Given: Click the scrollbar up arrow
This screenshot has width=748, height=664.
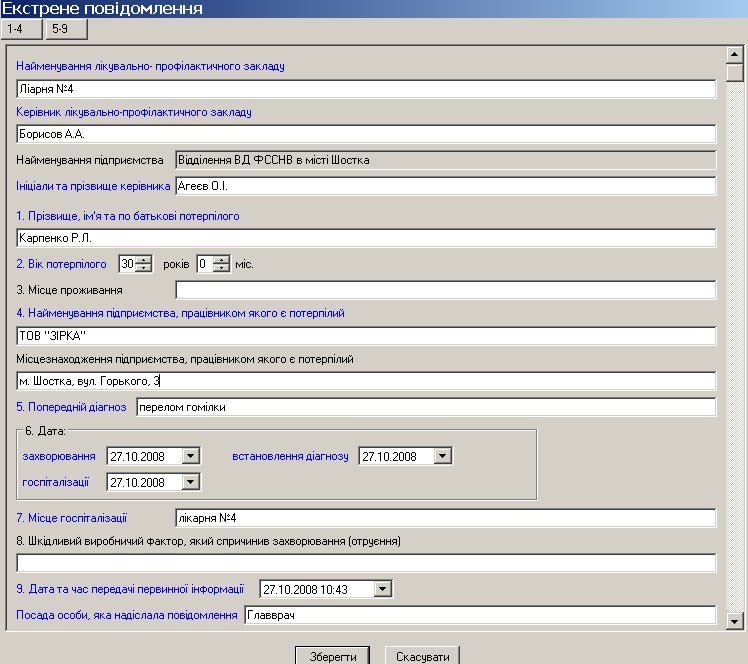Looking at the screenshot, I should click(735, 54).
